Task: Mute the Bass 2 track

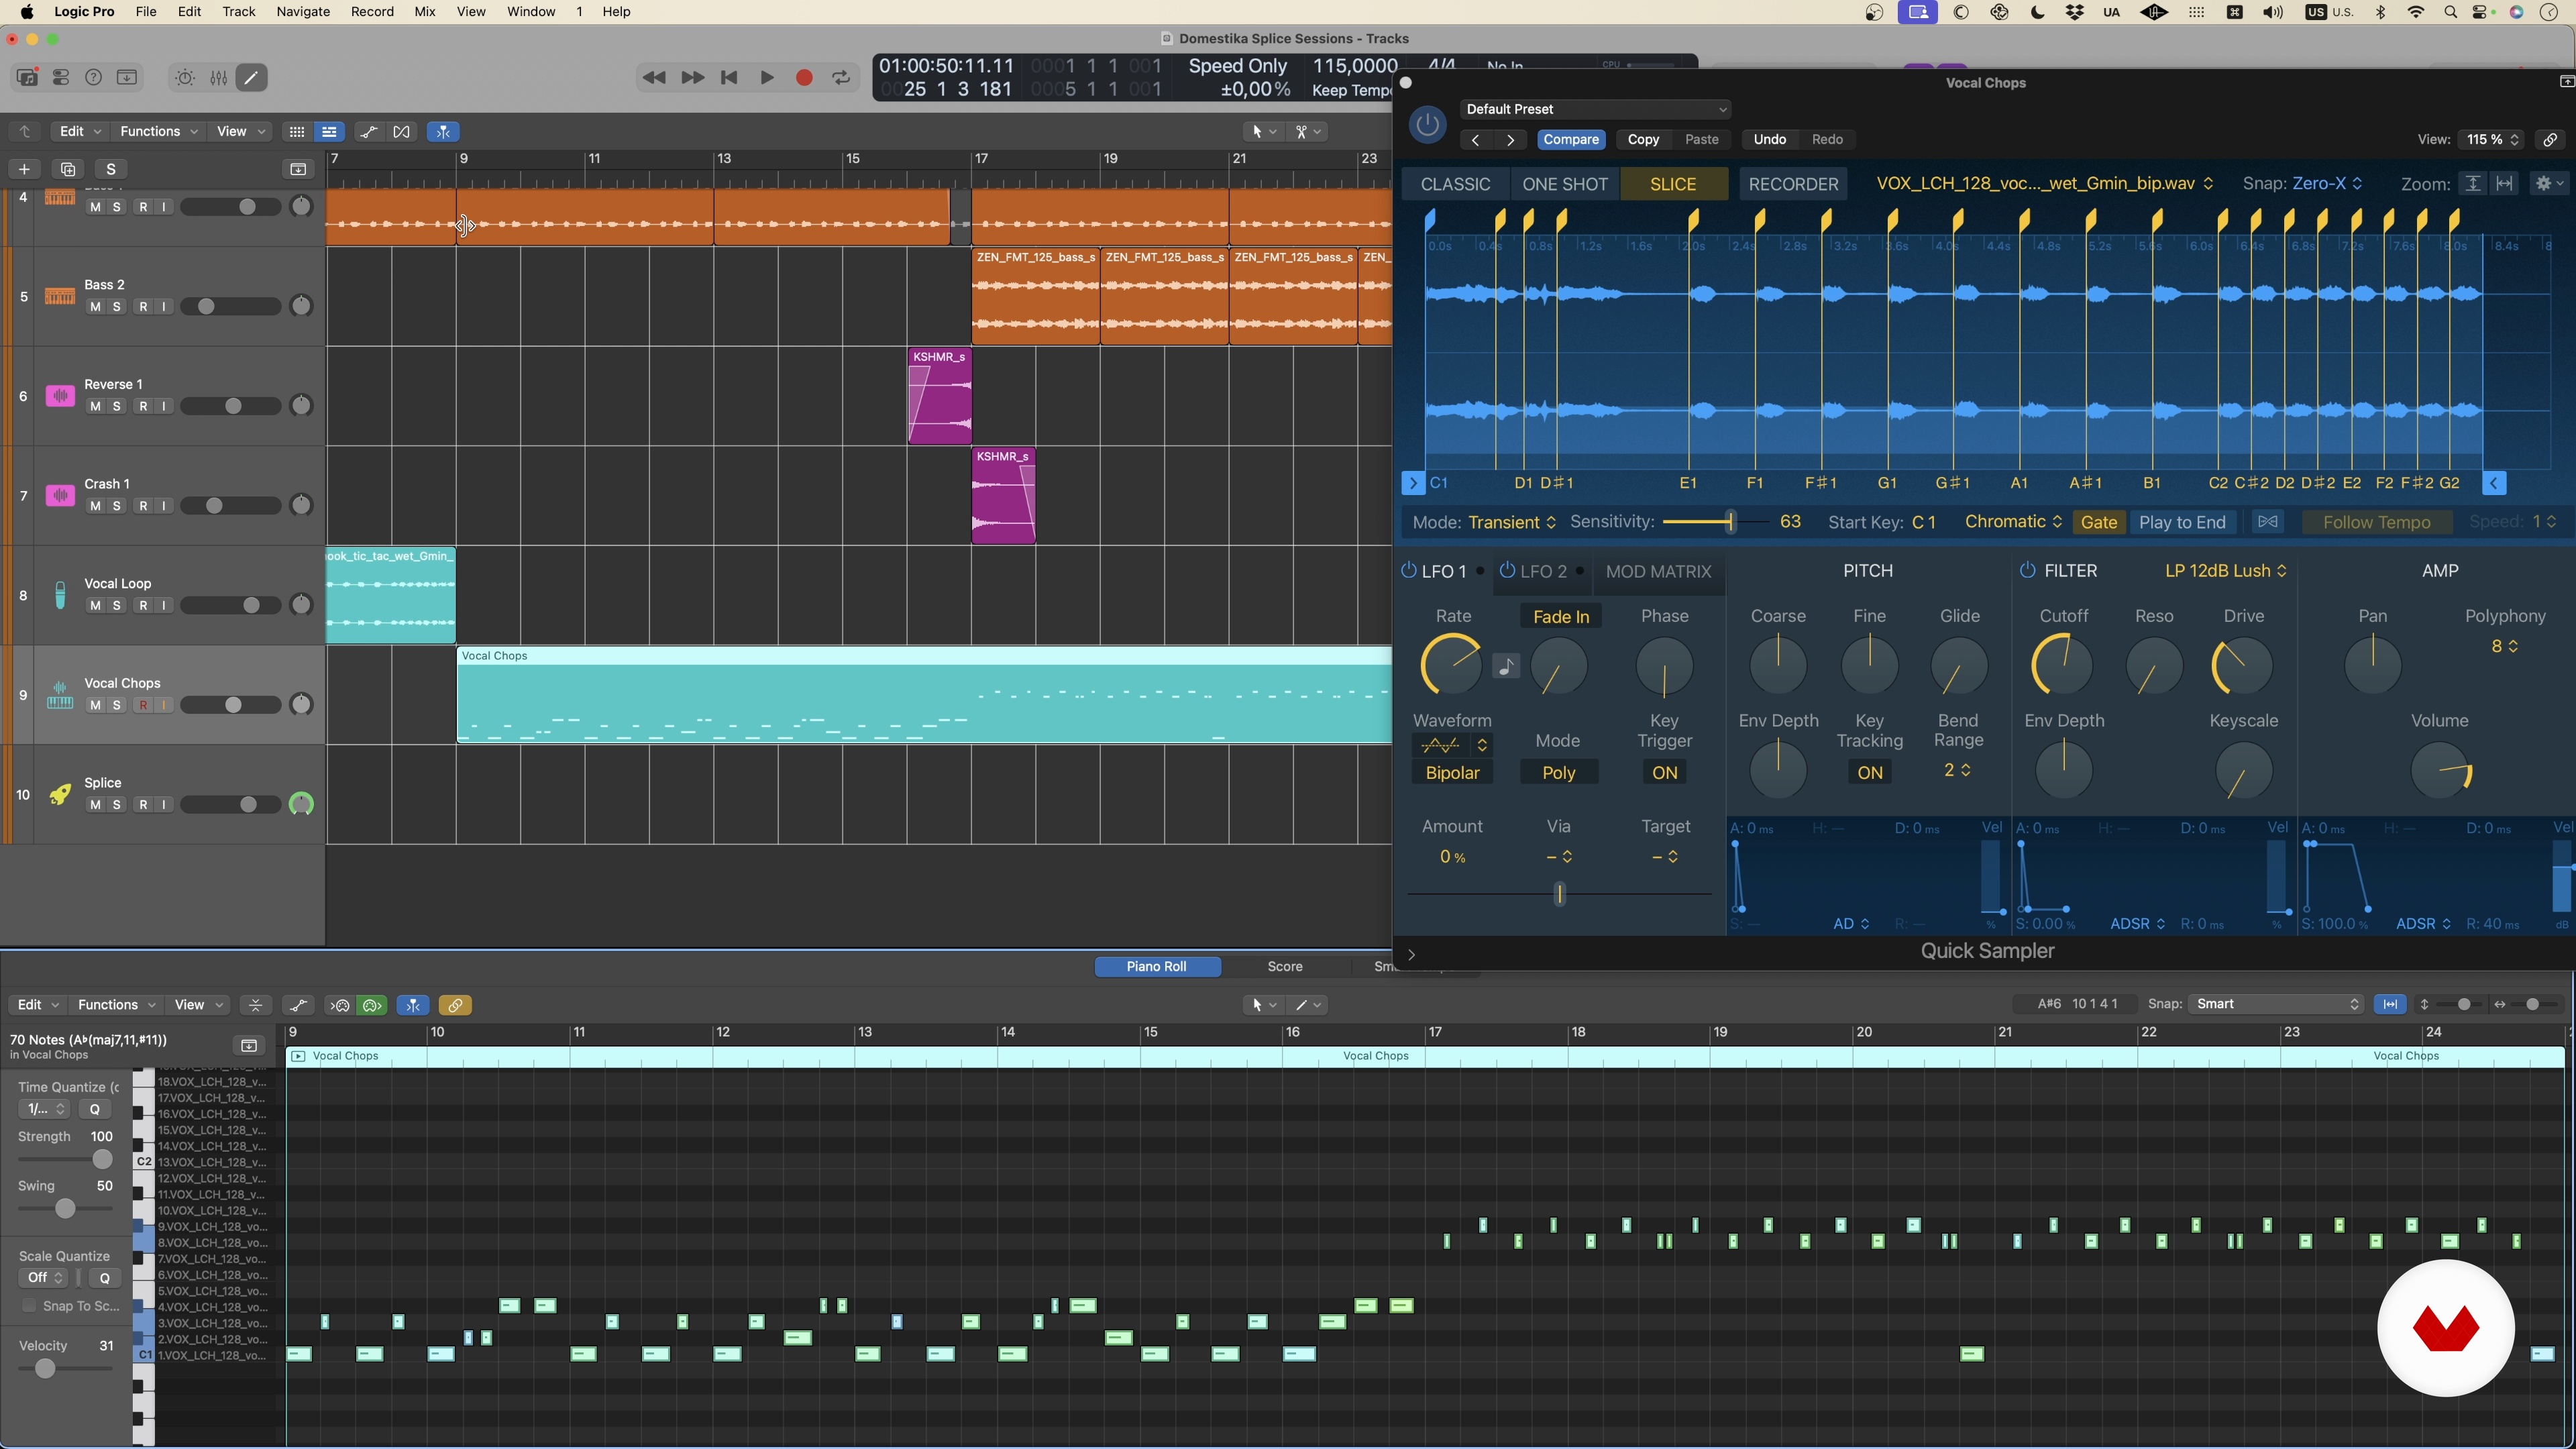Action: tap(95, 307)
